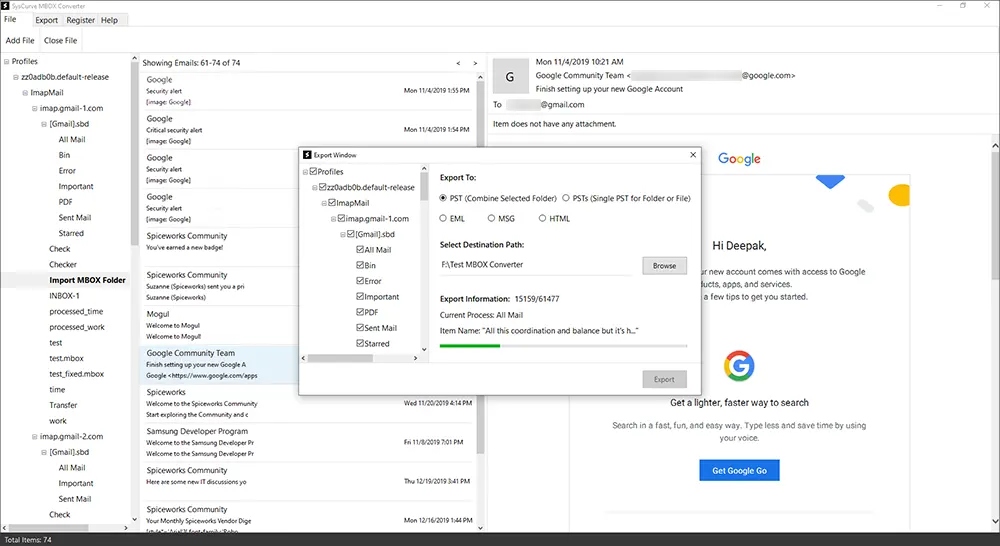Click the SysCurve app logo in title bar

coord(5,6)
